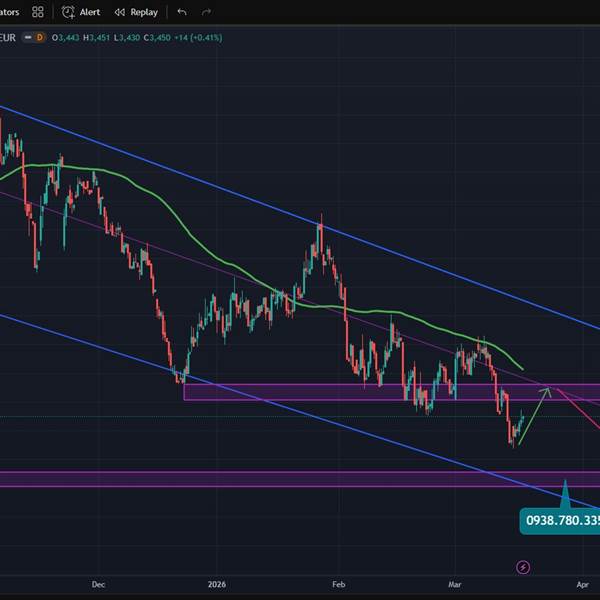Click the Dec label on time axis

coord(98,584)
